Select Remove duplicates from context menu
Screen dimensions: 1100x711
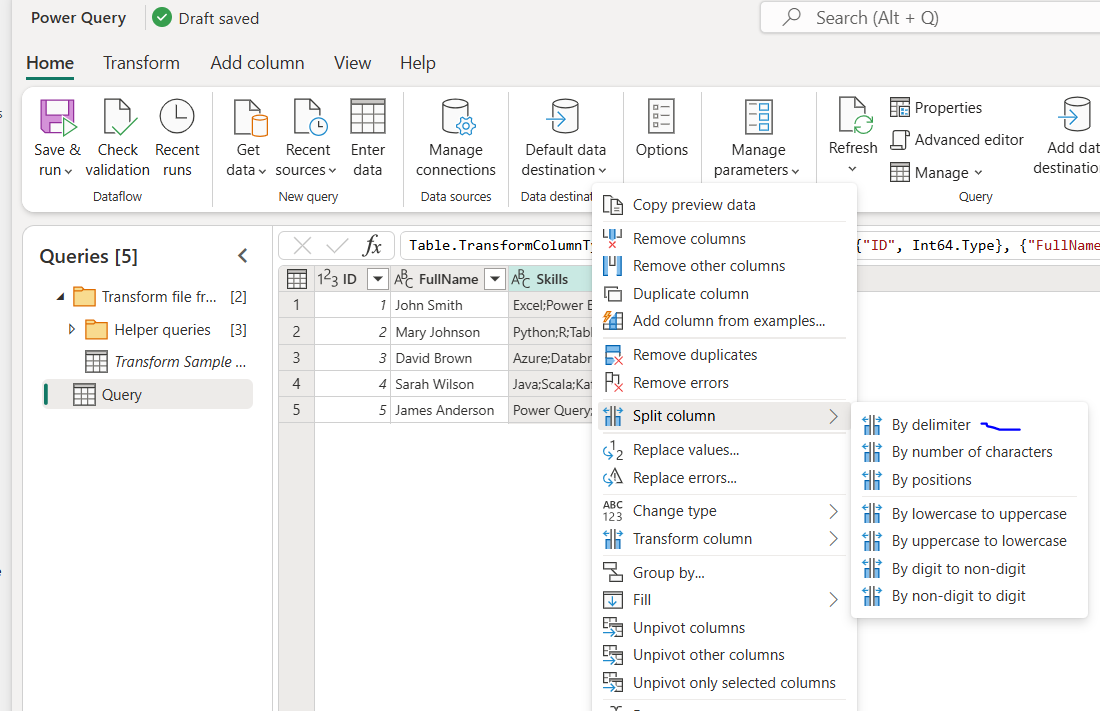(694, 355)
